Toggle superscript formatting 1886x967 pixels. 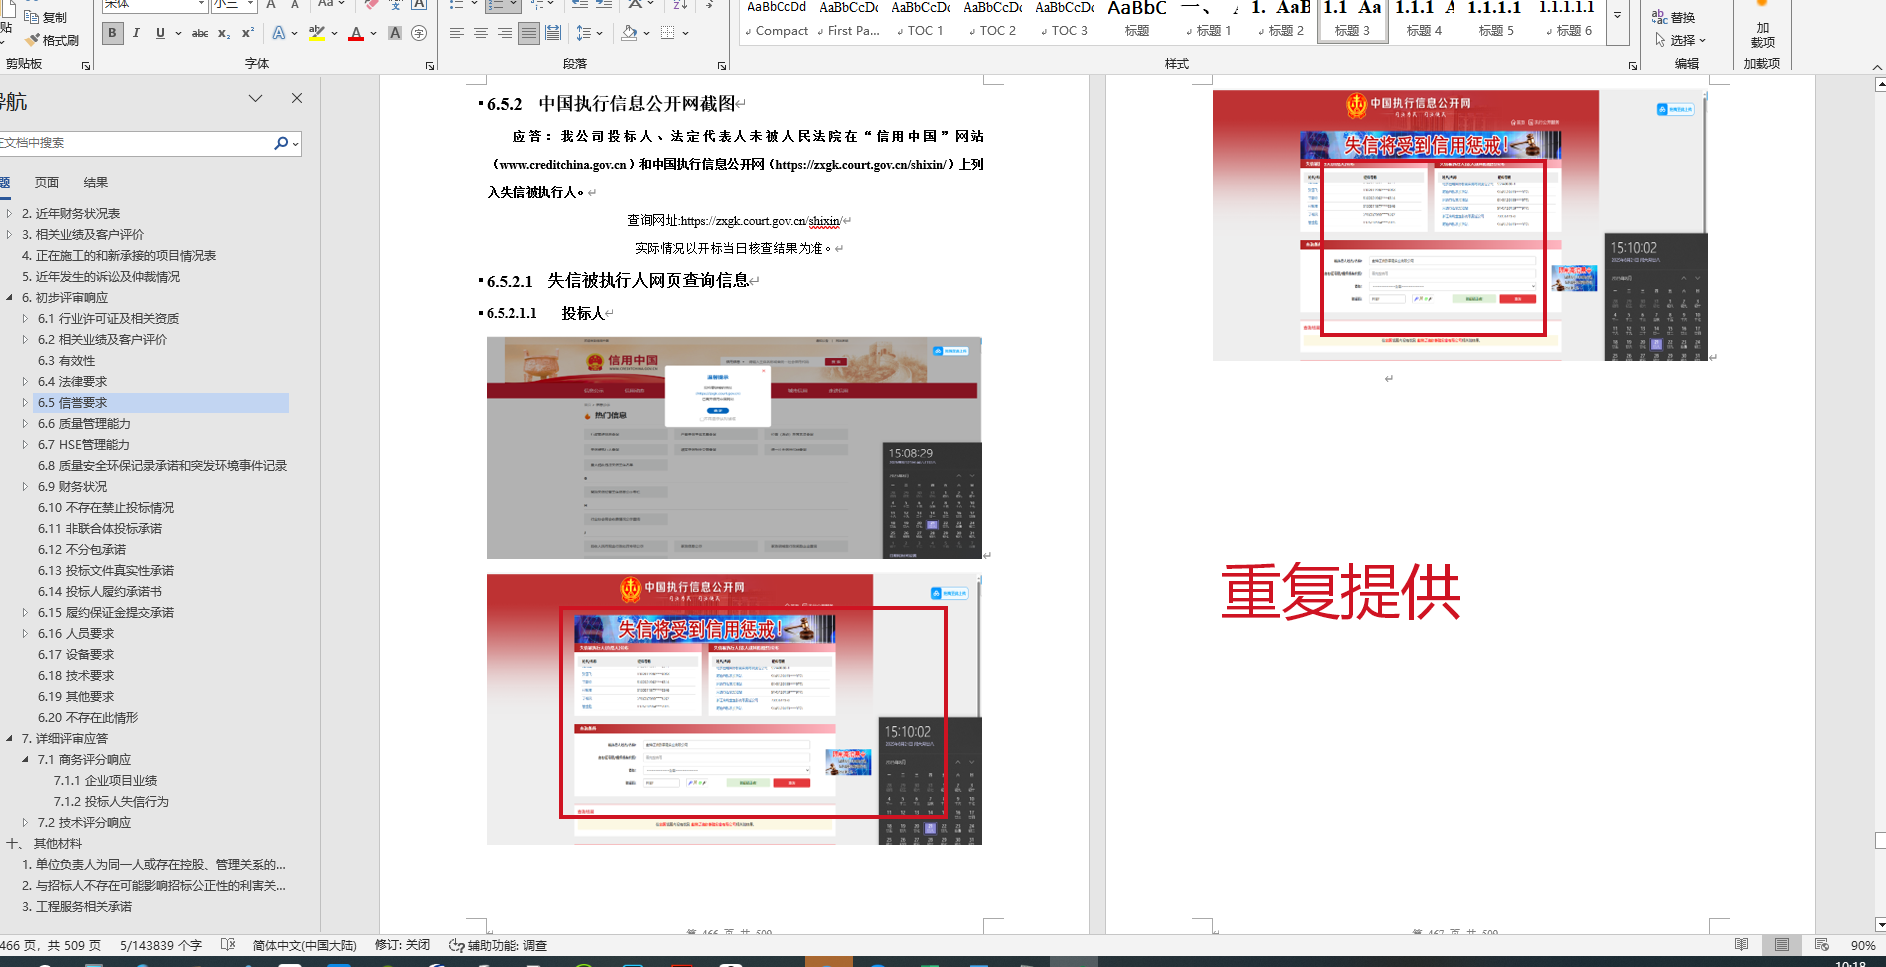[x=248, y=33]
